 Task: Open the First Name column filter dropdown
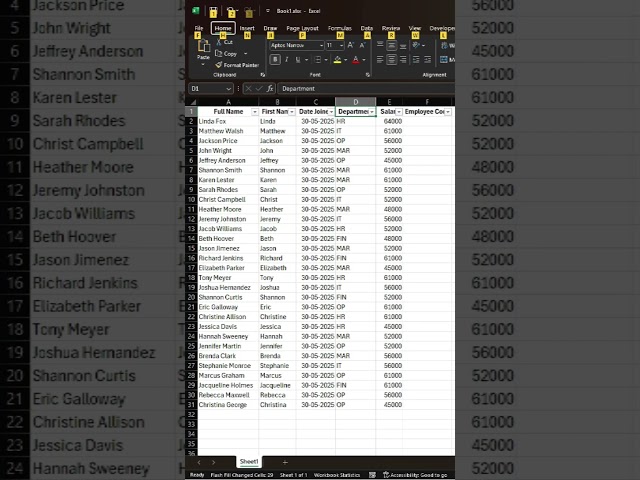292,112
